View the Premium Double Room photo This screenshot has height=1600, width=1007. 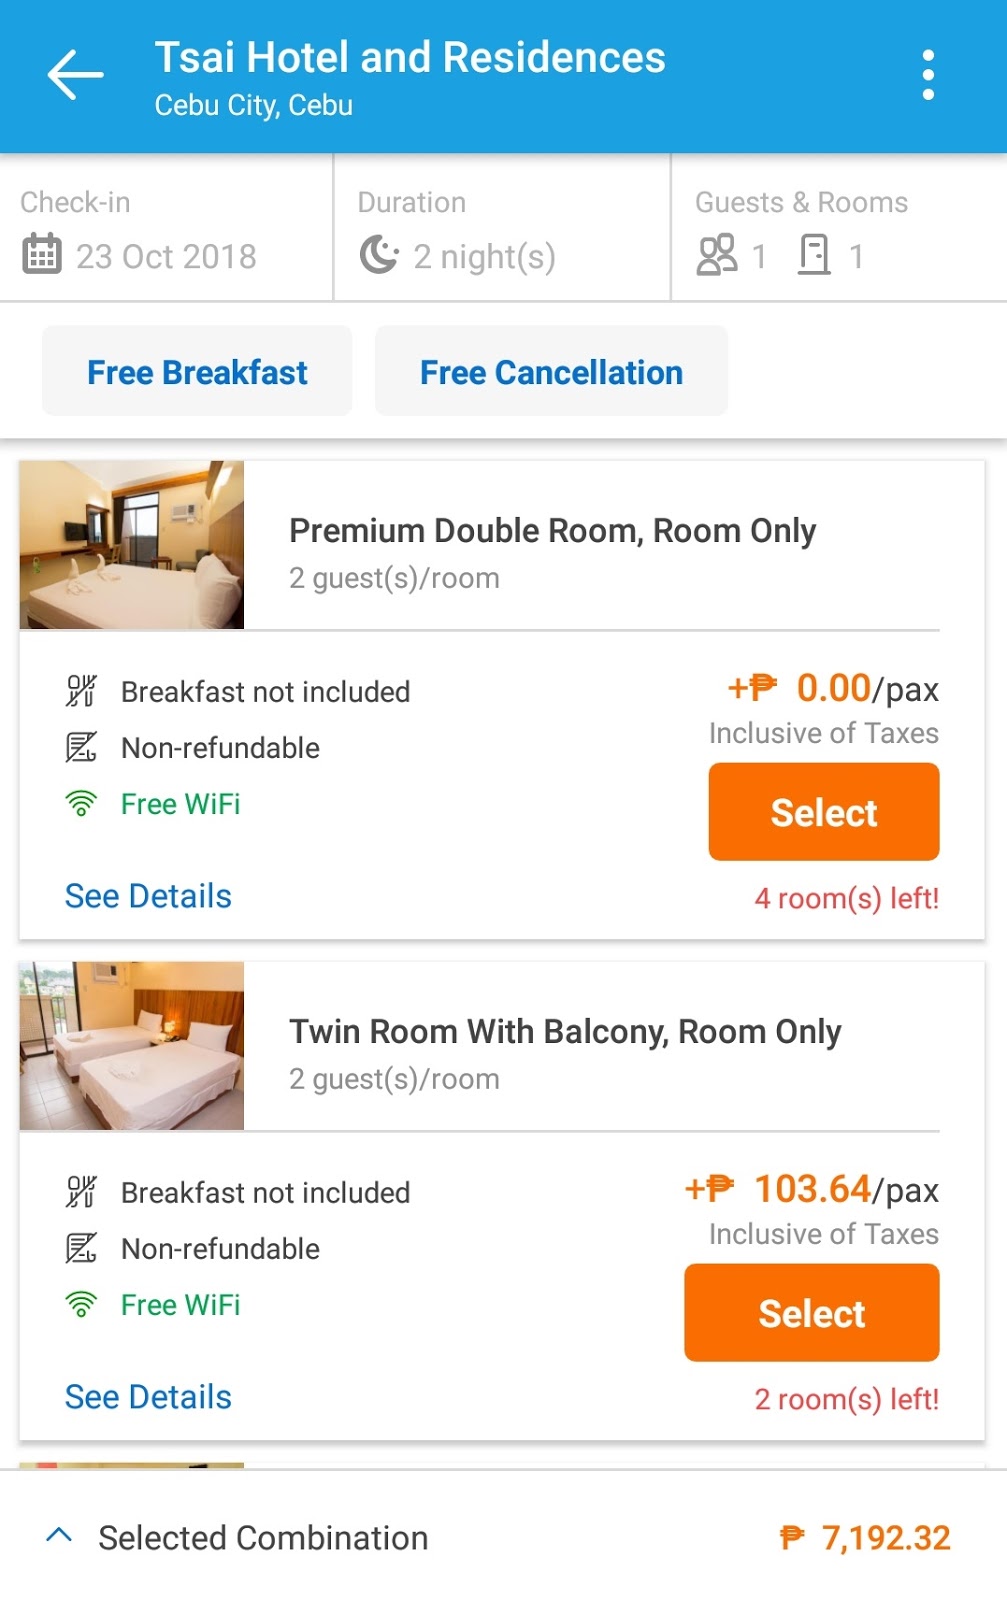click(132, 545)
